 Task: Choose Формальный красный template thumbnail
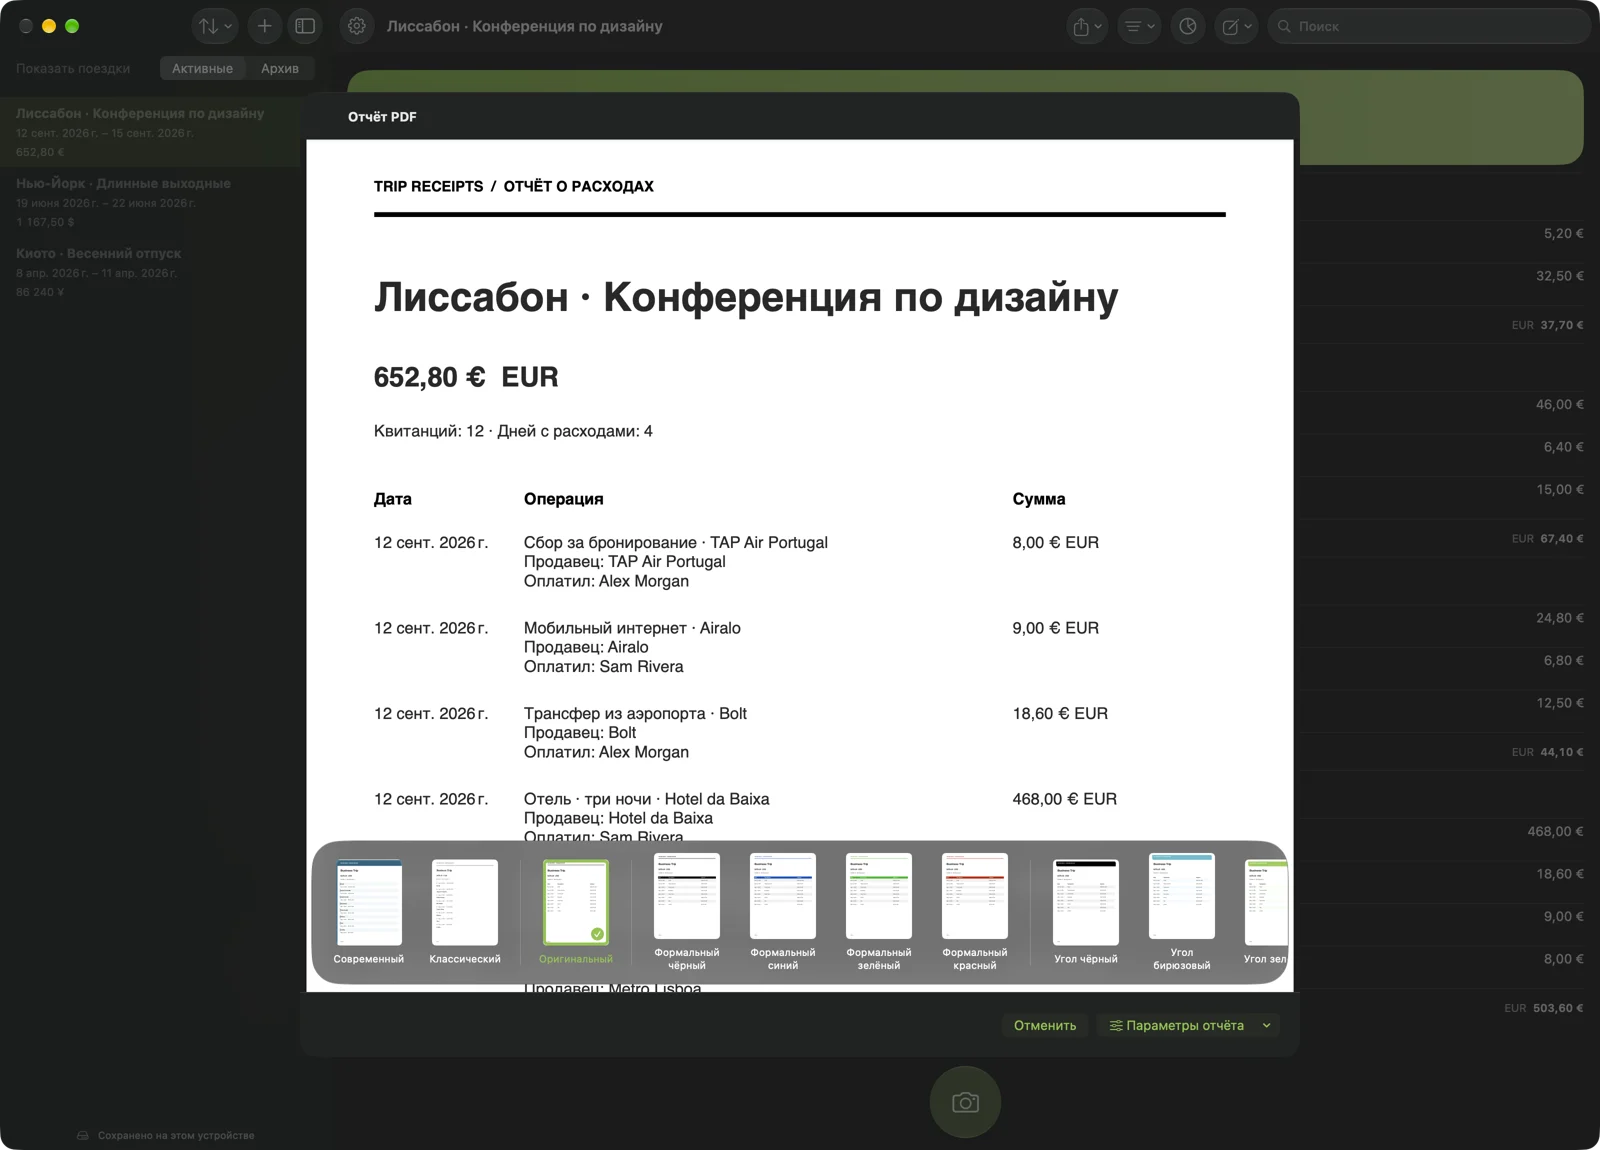(x=975, y=896)
